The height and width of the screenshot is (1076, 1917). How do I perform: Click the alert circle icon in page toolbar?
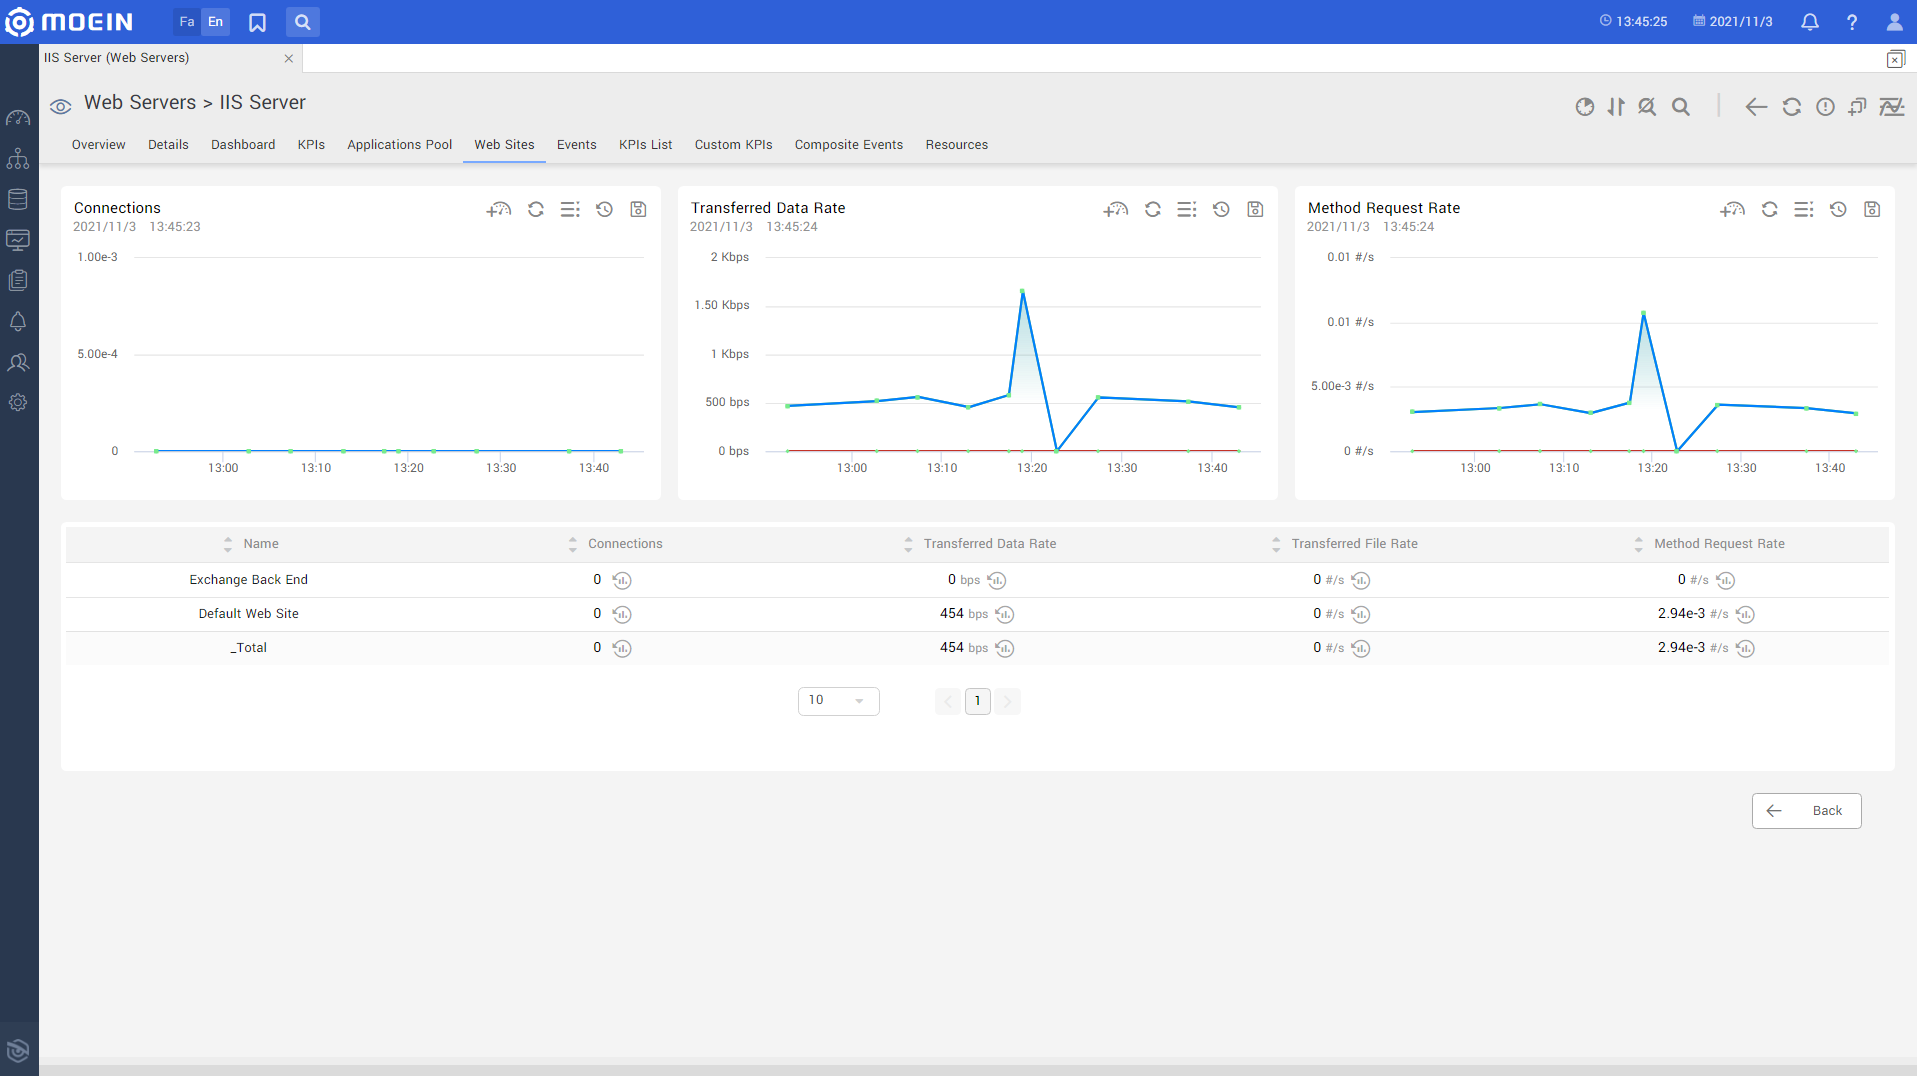point(1826,107)
